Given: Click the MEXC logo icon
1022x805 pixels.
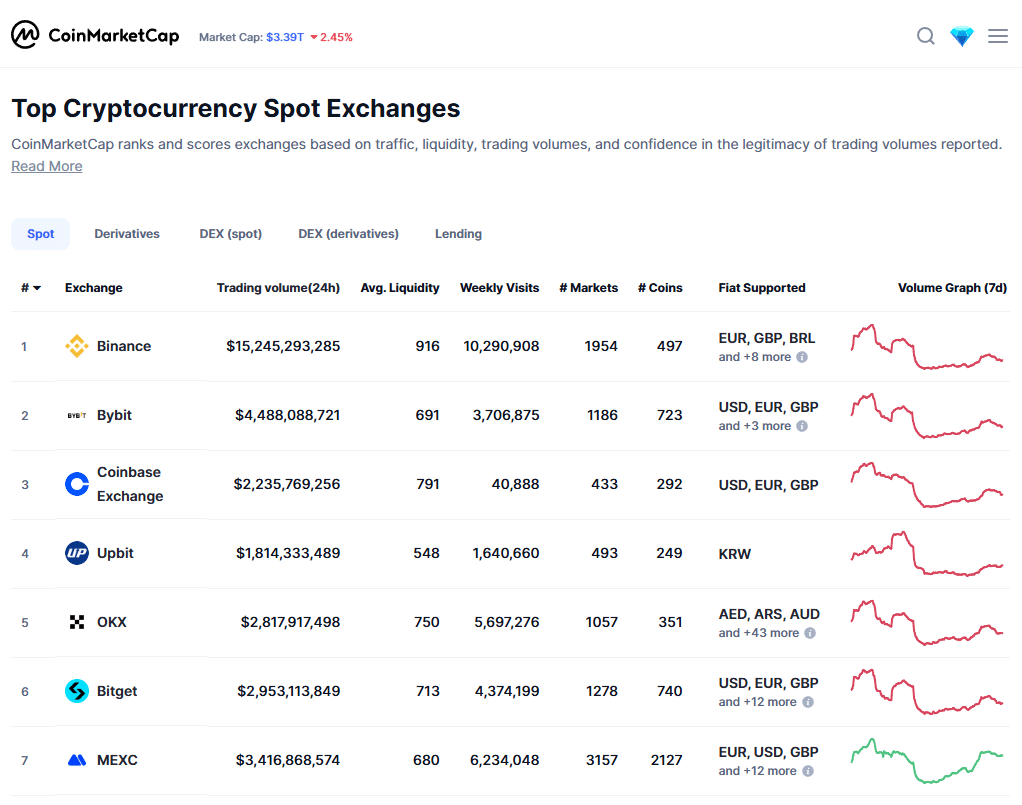Looking at the screenshot, I should click(77, 760).
